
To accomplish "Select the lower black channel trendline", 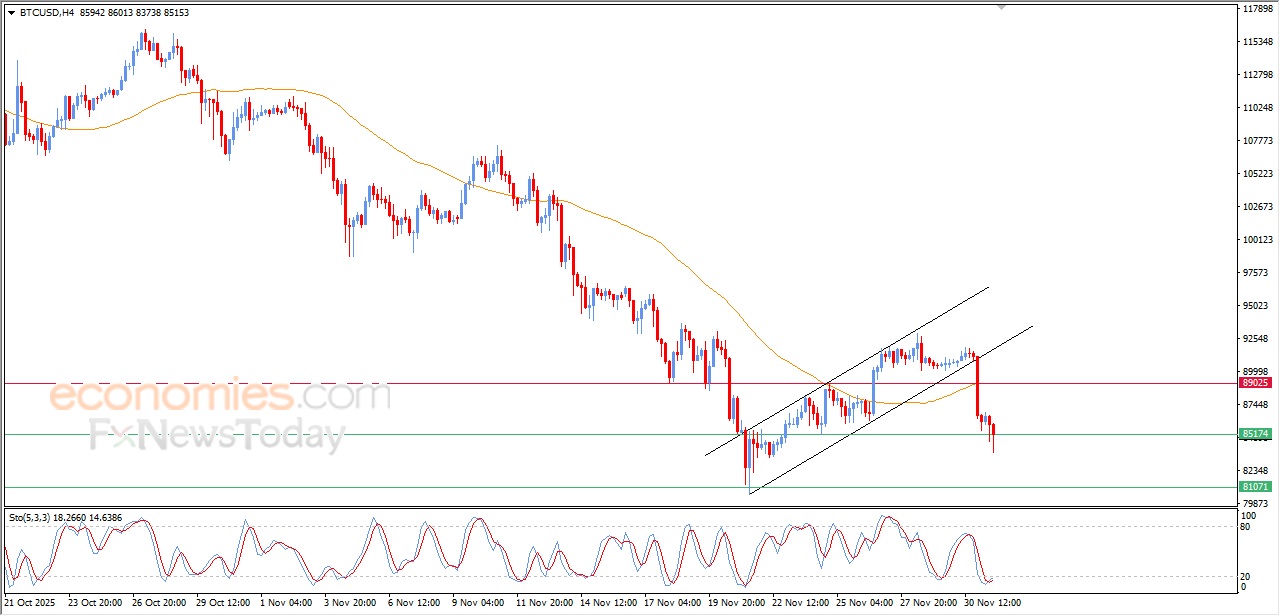I will tap(890, 409).
